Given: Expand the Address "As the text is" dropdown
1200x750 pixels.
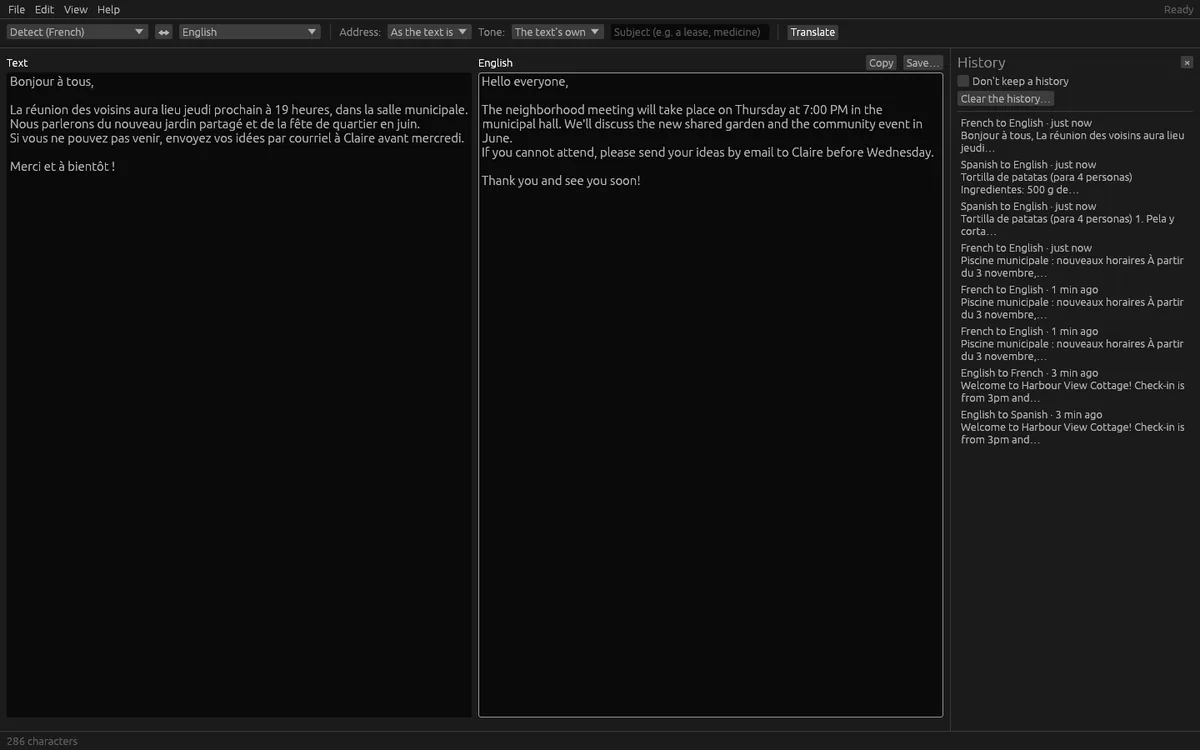Looking at the screenshot, I should pyautogui.click(x=429, y=32).
